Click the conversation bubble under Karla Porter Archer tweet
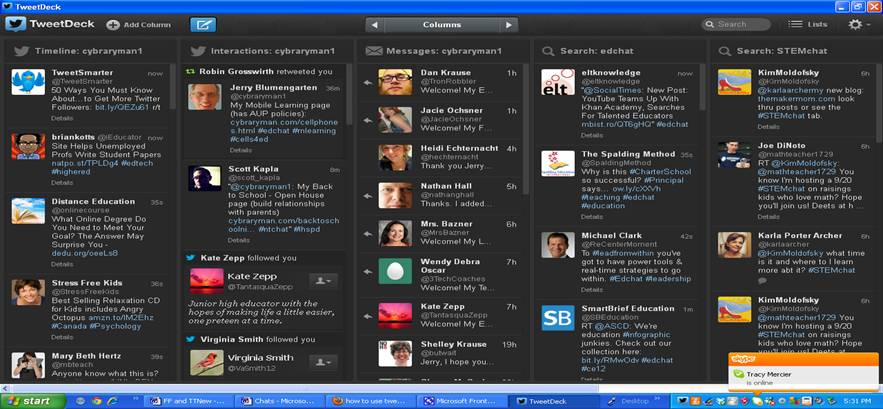This screenshot has width=883, height=409. pyautogui.click(x=762, y=281)
